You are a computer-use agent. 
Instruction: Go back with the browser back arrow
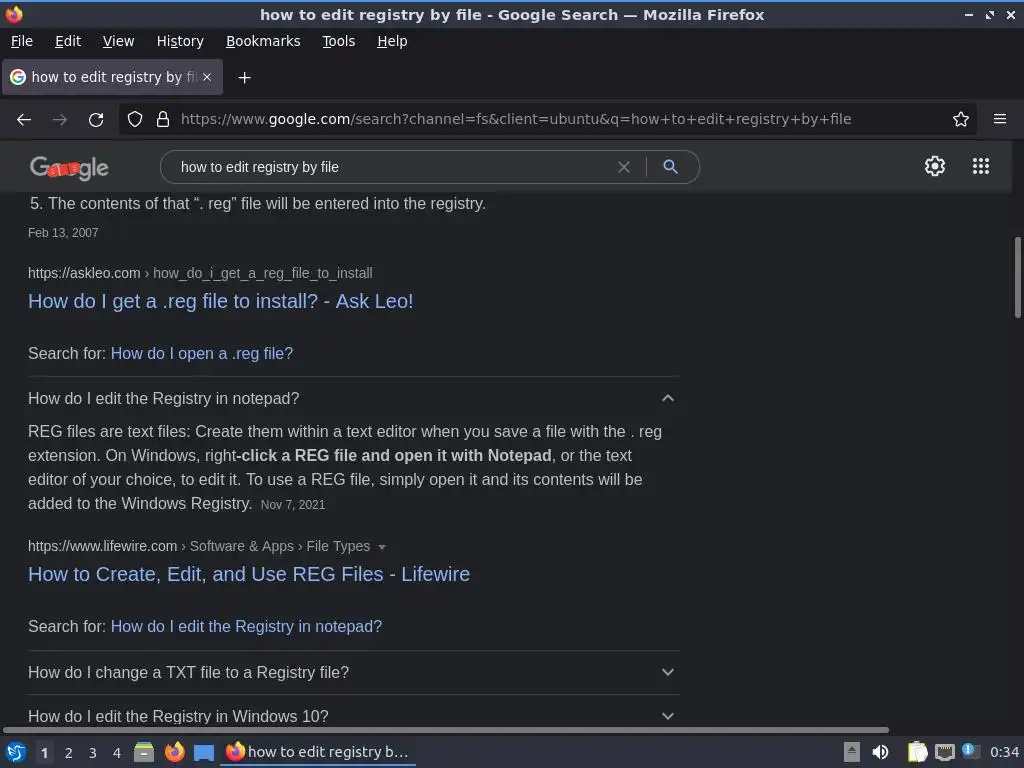(24, 120)
